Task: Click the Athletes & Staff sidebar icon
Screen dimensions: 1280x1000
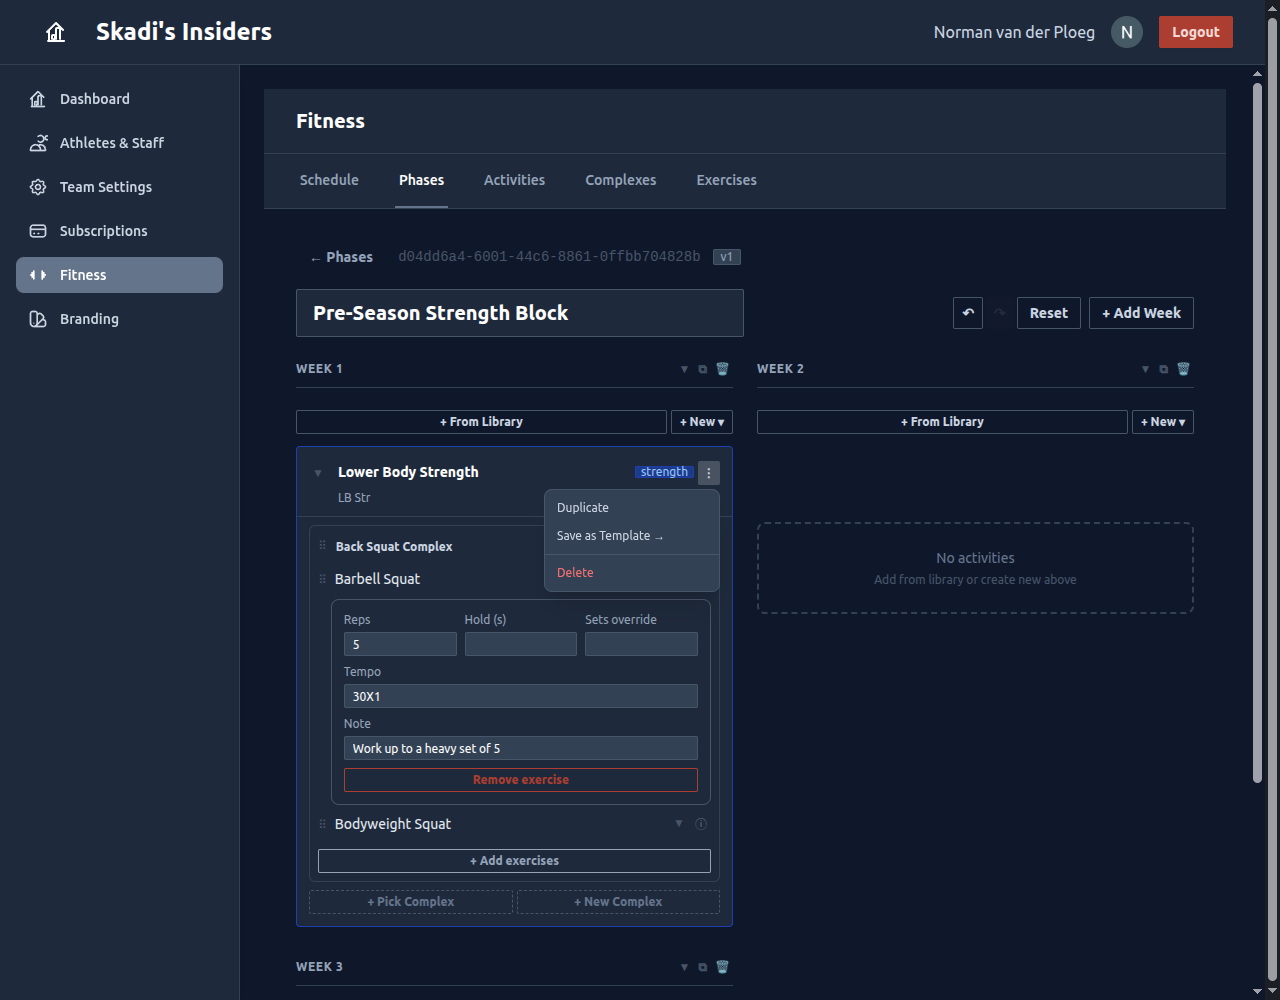Action: pyautogui.click(x=38, y=143)
